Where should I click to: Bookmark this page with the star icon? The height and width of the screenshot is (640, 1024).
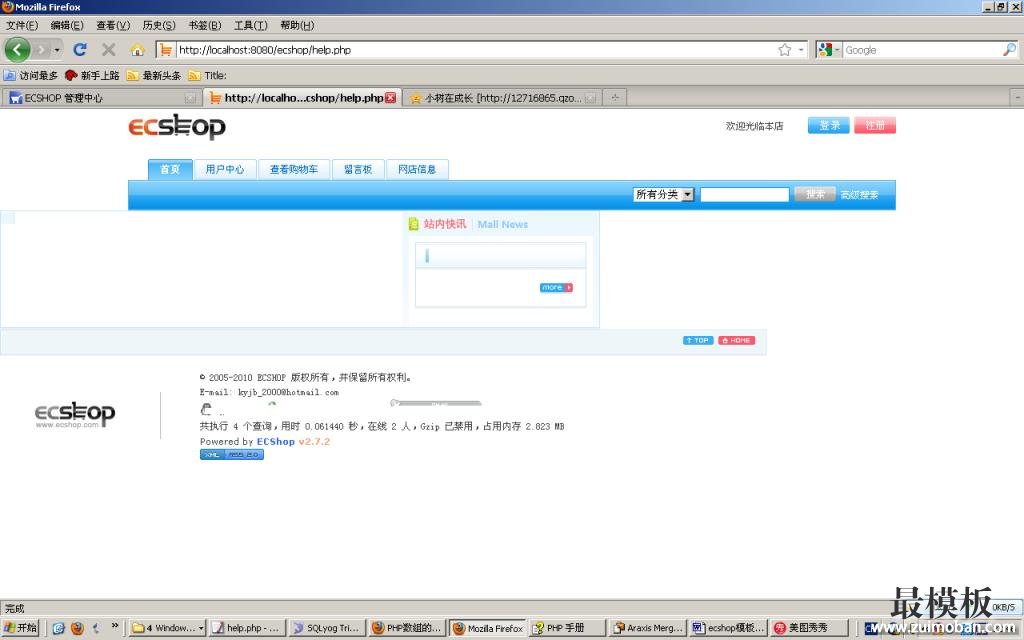click(x=784, y=50)
